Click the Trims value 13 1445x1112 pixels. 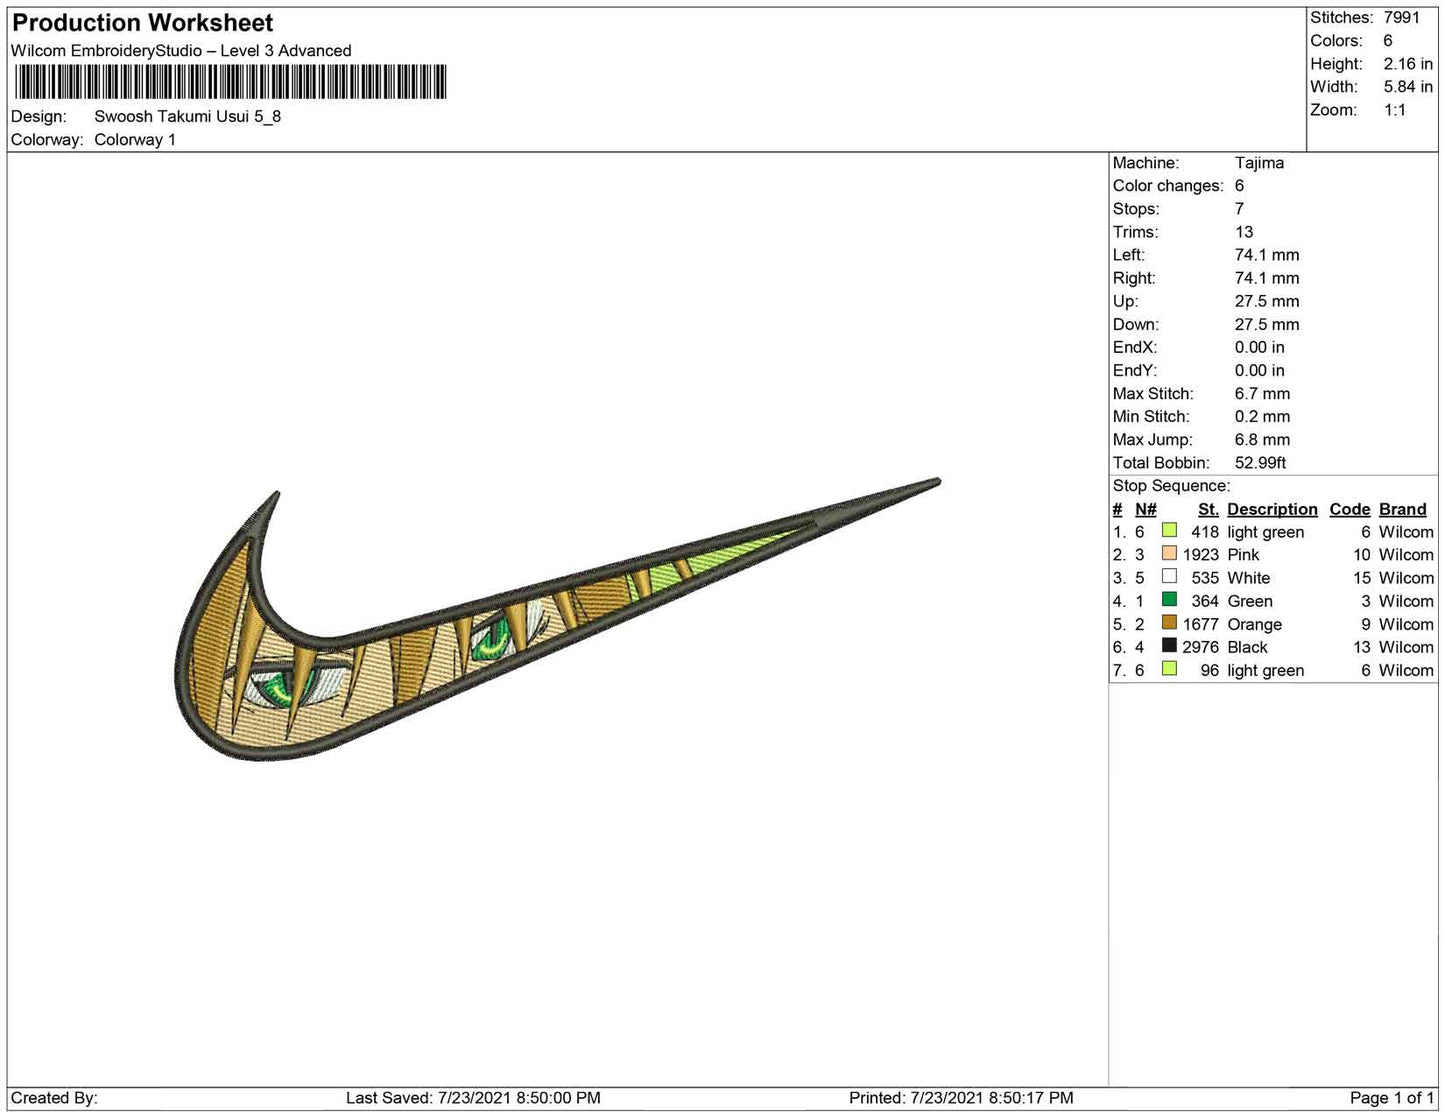1244,232
